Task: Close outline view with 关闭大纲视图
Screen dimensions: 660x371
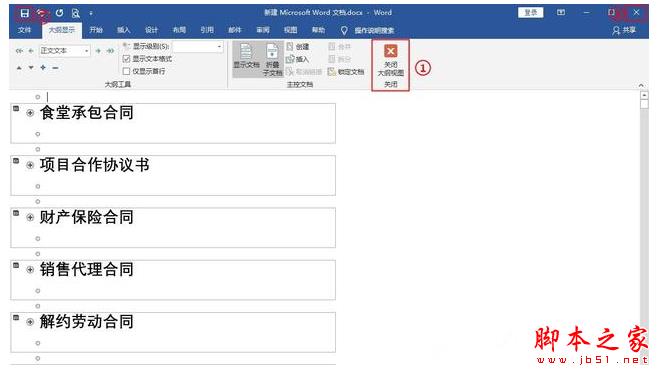Action: tap(391, 61)
